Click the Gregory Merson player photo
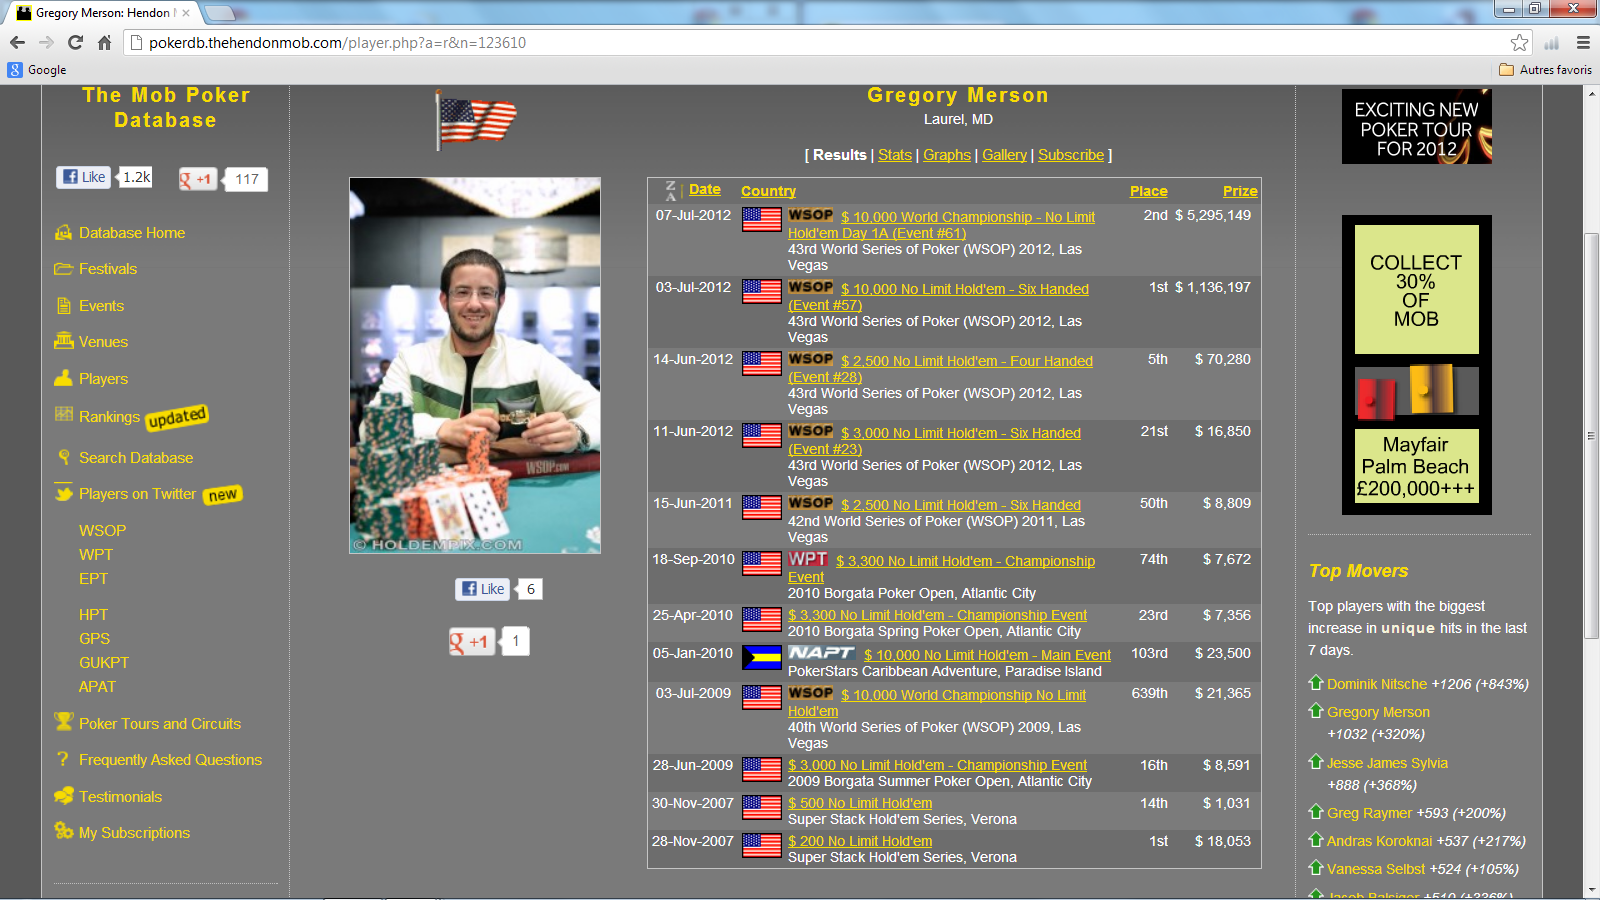This screenshot has width=1600, height=900. 475,365
